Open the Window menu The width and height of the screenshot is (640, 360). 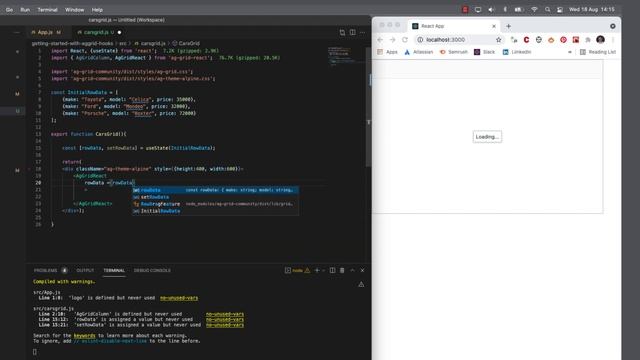click(x=74, y=9)
